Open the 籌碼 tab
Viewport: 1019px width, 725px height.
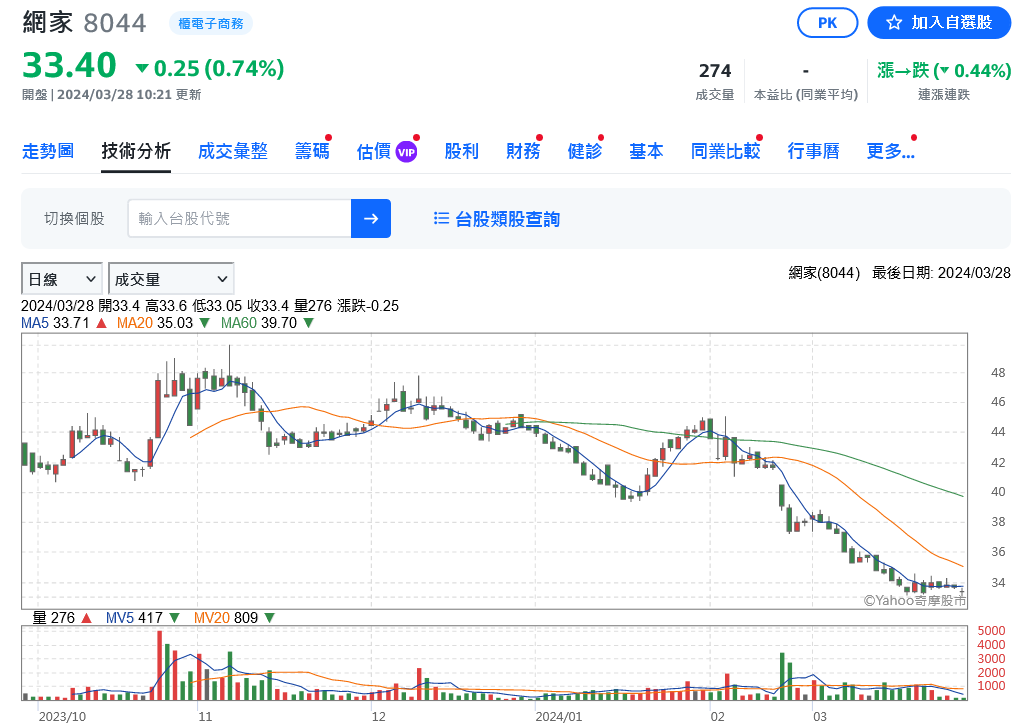pos(312,151)
